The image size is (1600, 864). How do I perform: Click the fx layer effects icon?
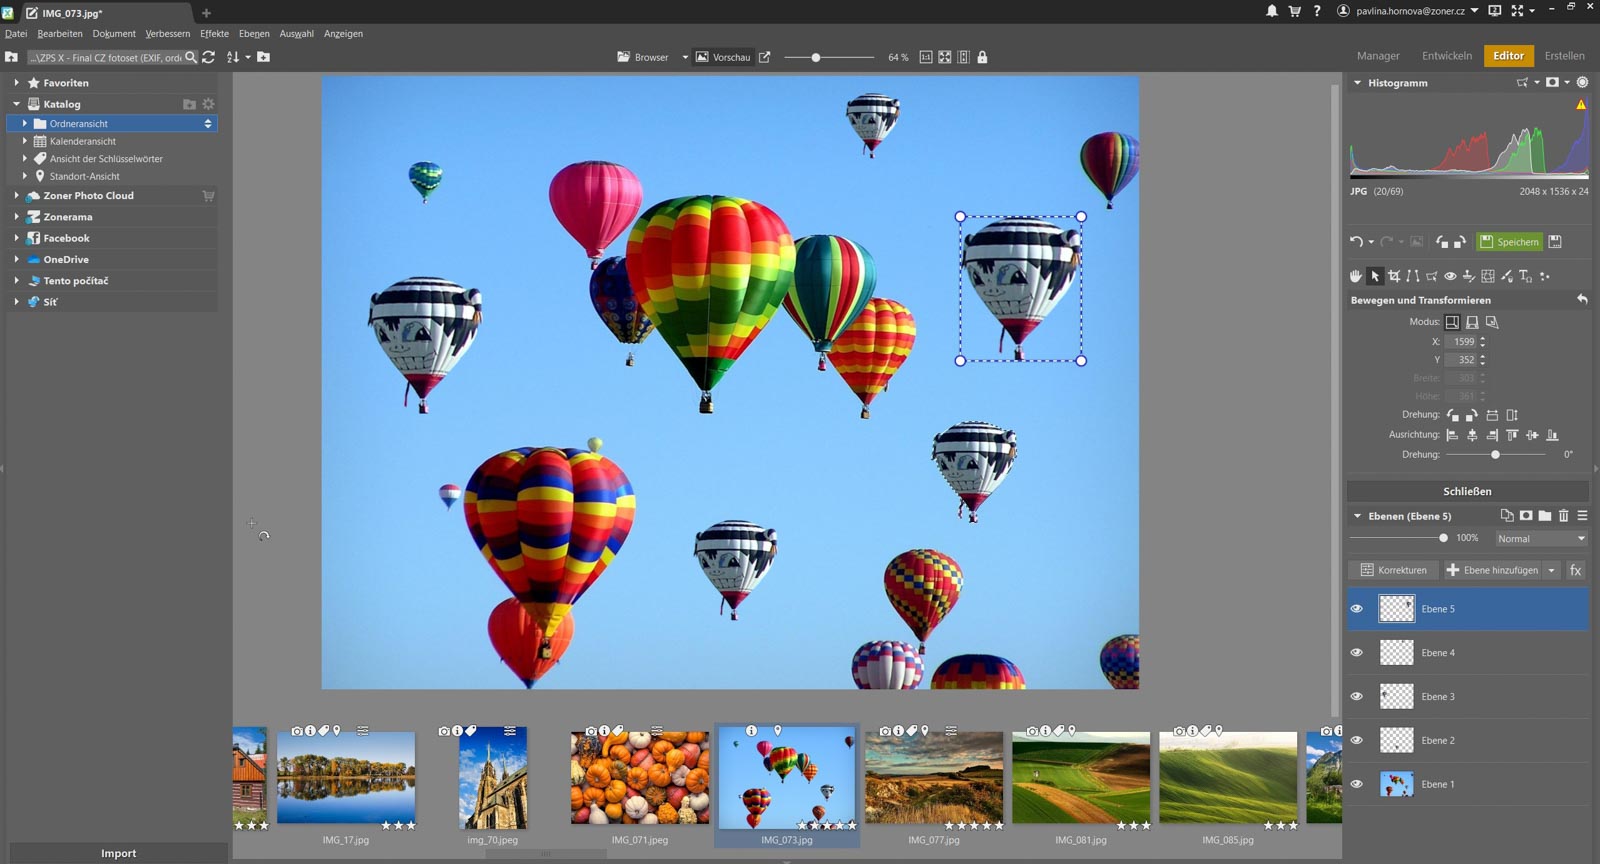pyautogui.click(x=1575, y=570)
